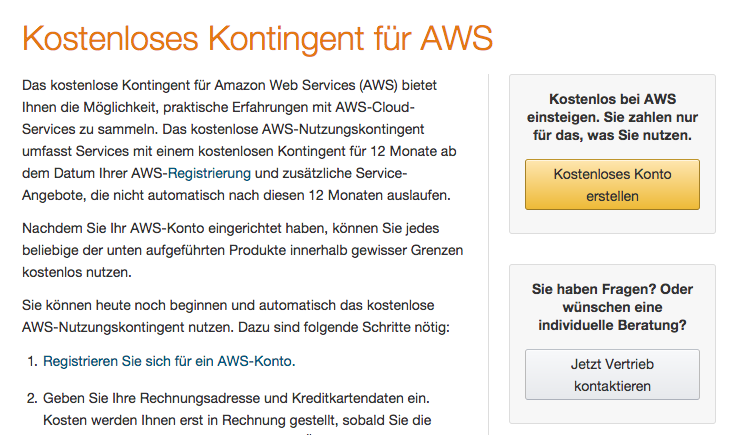Click the "Kostenlos bei AWS einsteigen" sidebar text
749x435 pixels.
coord(612,99)
